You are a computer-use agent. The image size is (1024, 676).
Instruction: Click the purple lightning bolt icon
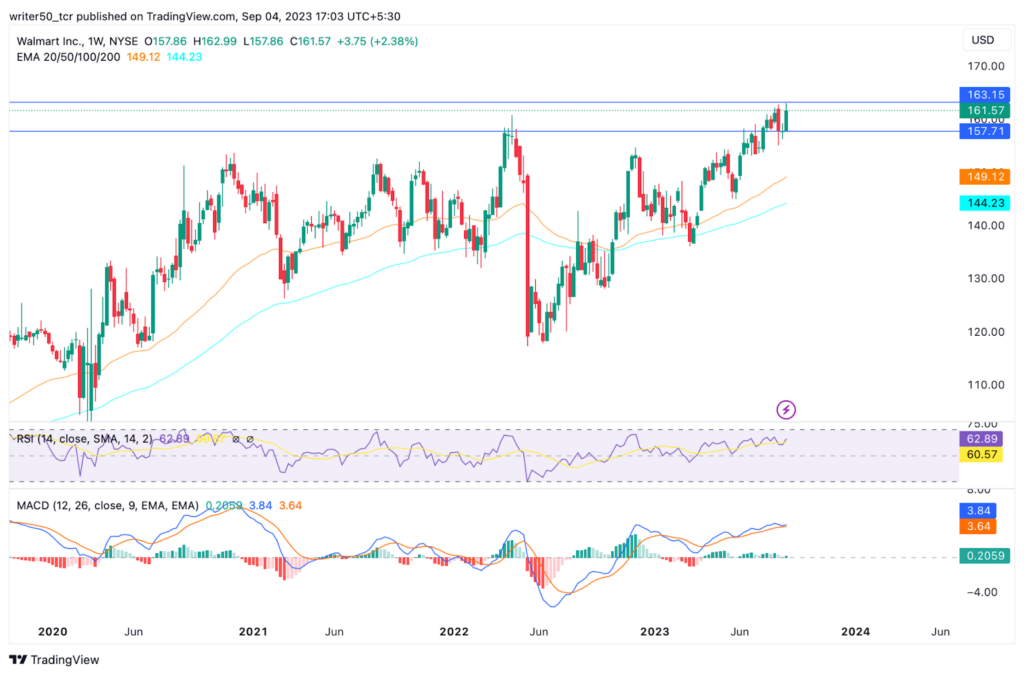point(786,410)
